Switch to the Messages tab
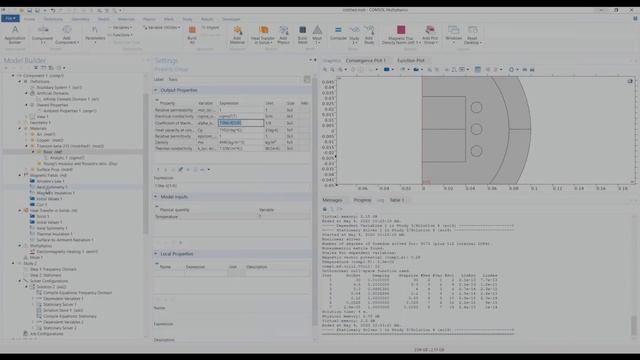640x360 pixels. [332, 200]
